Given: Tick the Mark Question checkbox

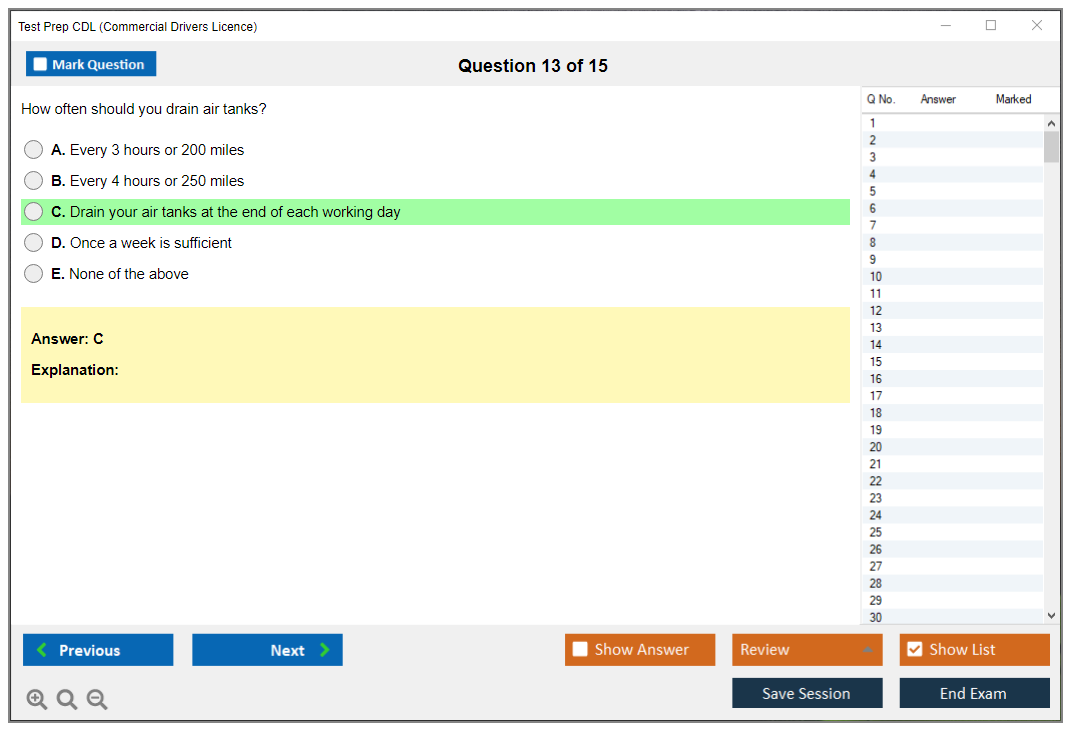Looking at the screenshot, I should pyautogui.click(x=41, y=64).
